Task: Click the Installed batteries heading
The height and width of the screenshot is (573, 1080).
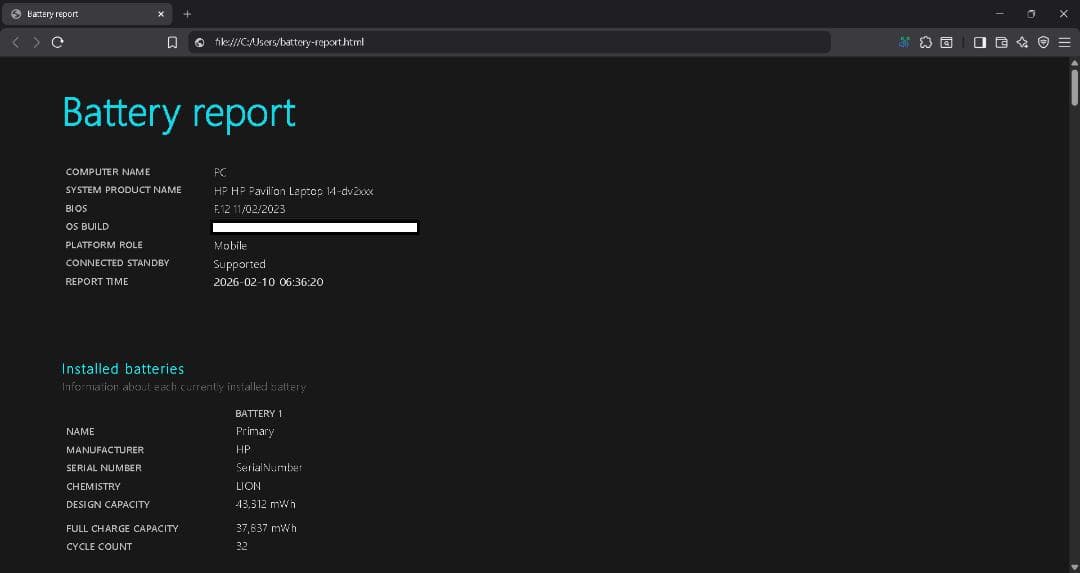Action: point(123,369)
